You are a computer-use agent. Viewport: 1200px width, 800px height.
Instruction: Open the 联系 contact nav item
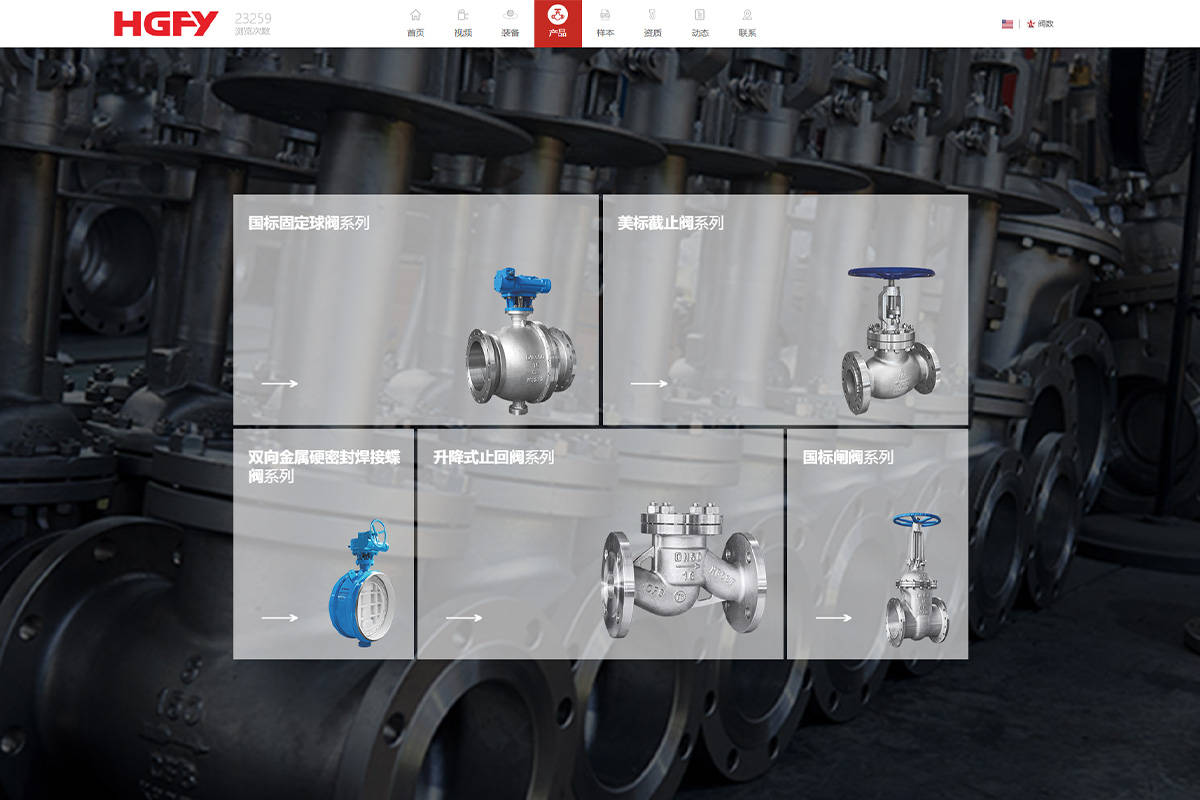pos(747,23)
